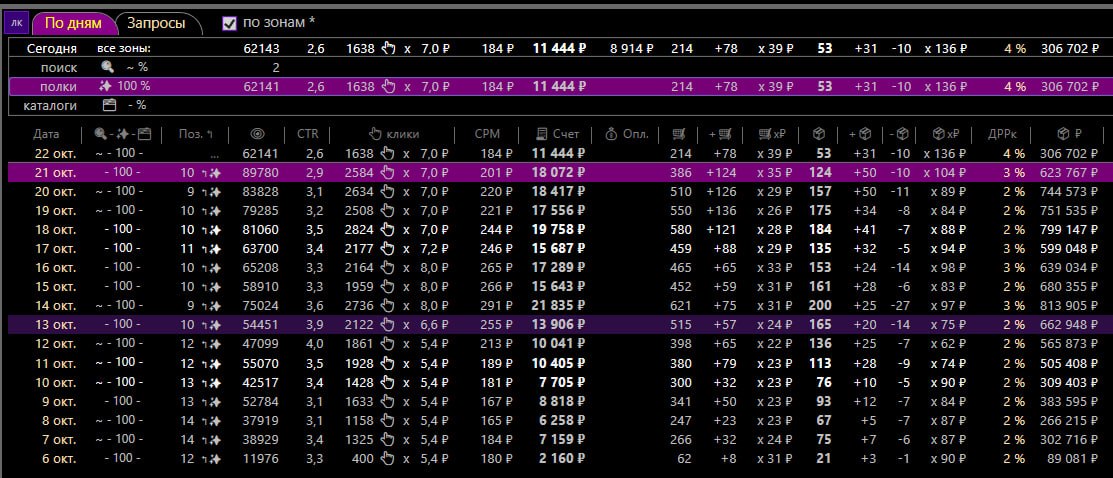Click the eye views column header icon
The height and width of the screenshot is (478, 1113).
259,134
